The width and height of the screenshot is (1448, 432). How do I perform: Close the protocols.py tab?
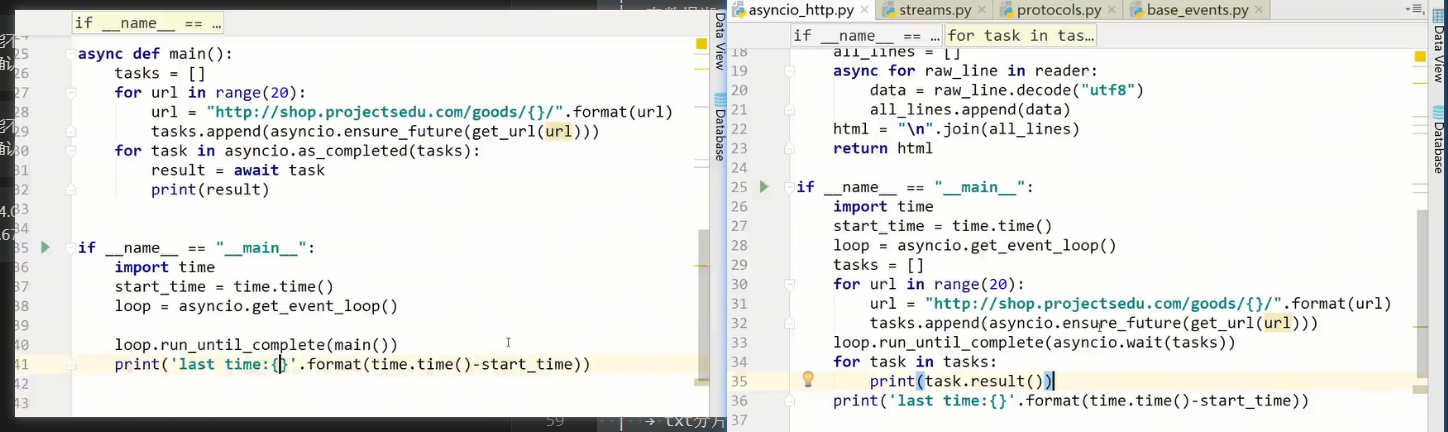pyautogui.click(x=1111, y=11)
